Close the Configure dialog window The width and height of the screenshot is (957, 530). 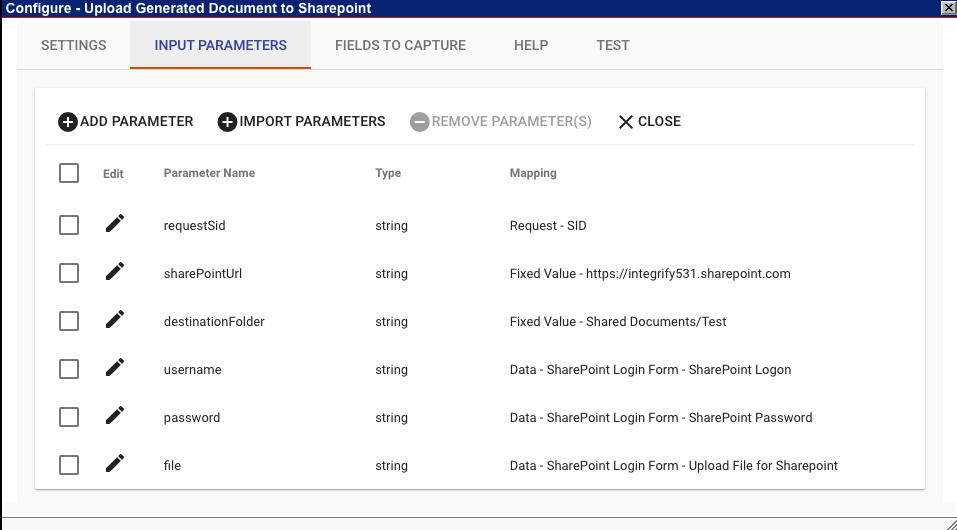947,8
